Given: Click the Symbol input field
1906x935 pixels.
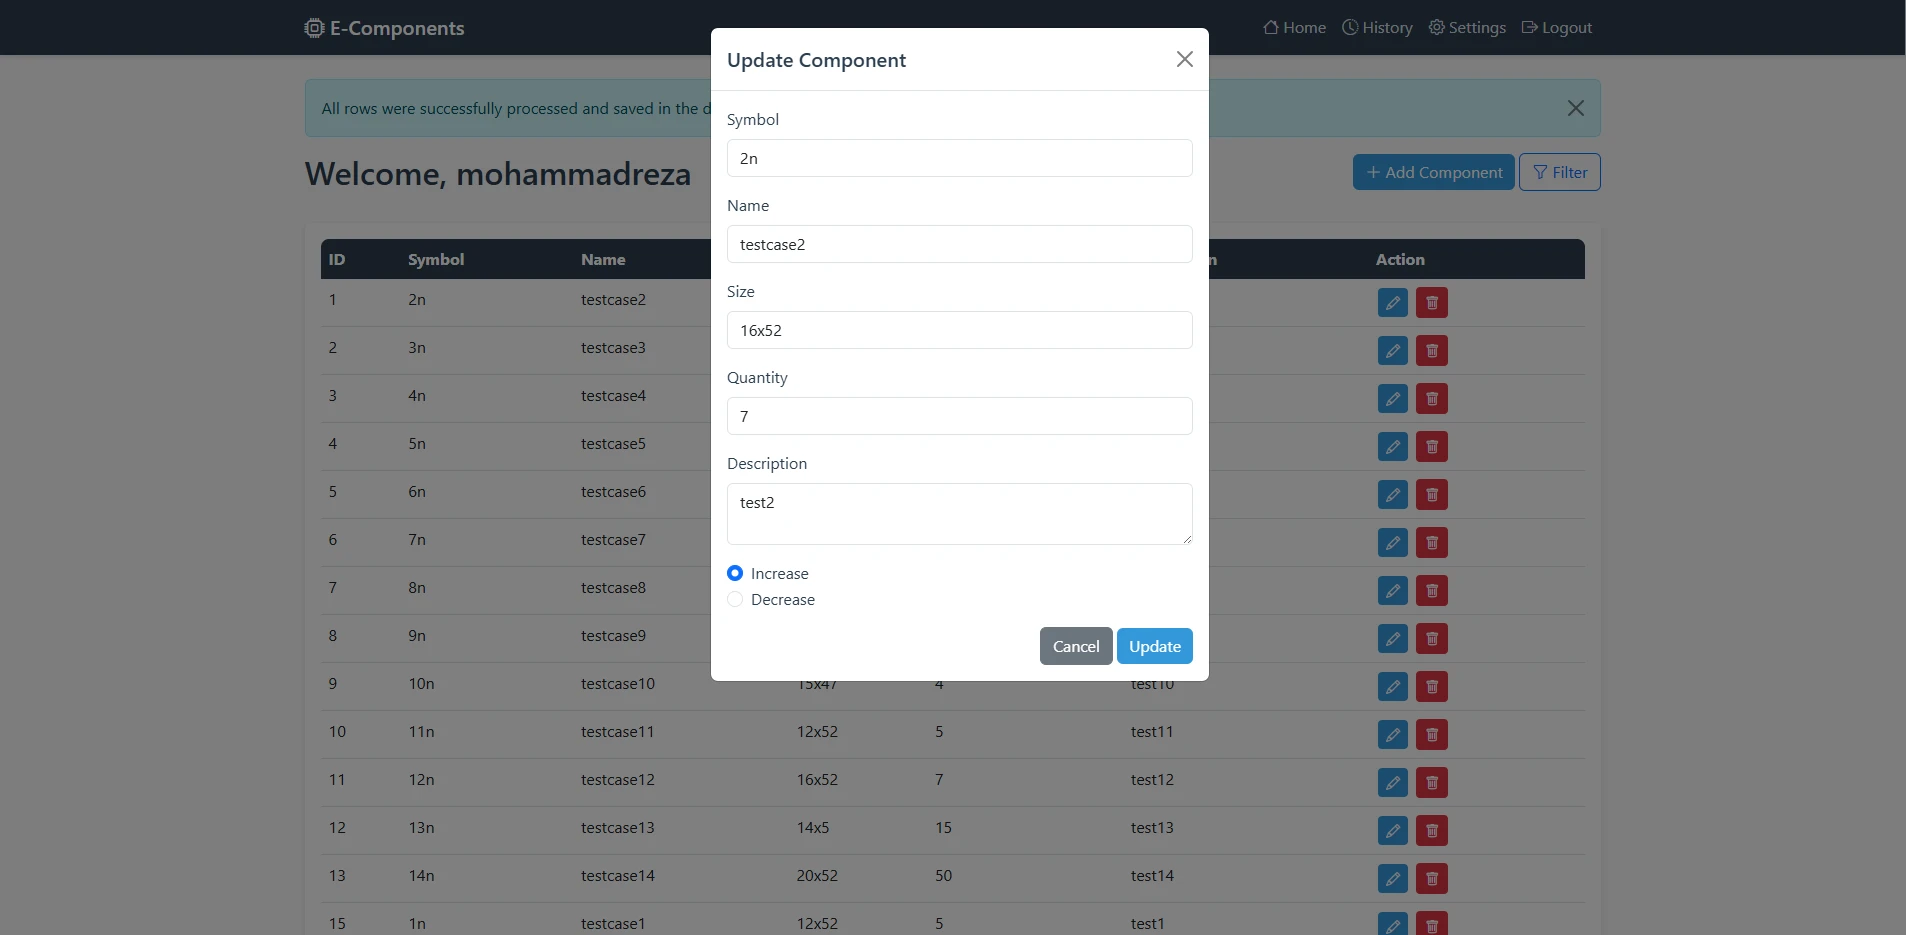Looking at the screenshot, I should click(959, 158).
